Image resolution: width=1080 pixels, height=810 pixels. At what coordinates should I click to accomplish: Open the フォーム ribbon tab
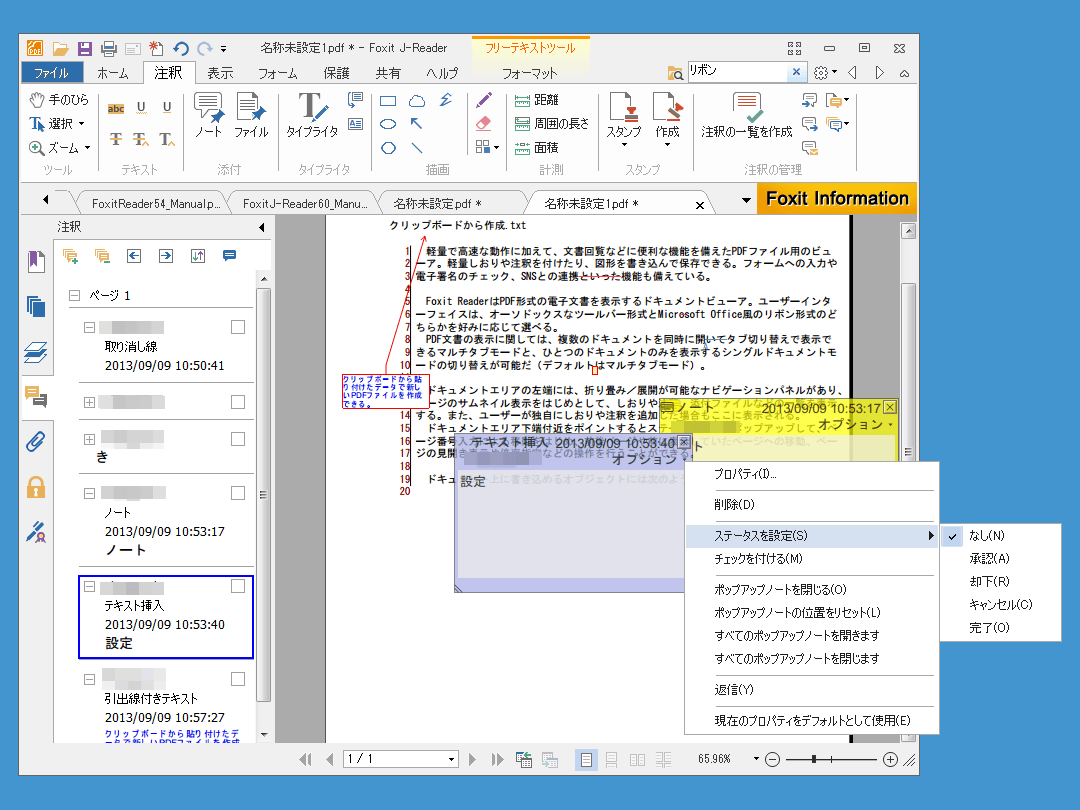coord(278,73)
